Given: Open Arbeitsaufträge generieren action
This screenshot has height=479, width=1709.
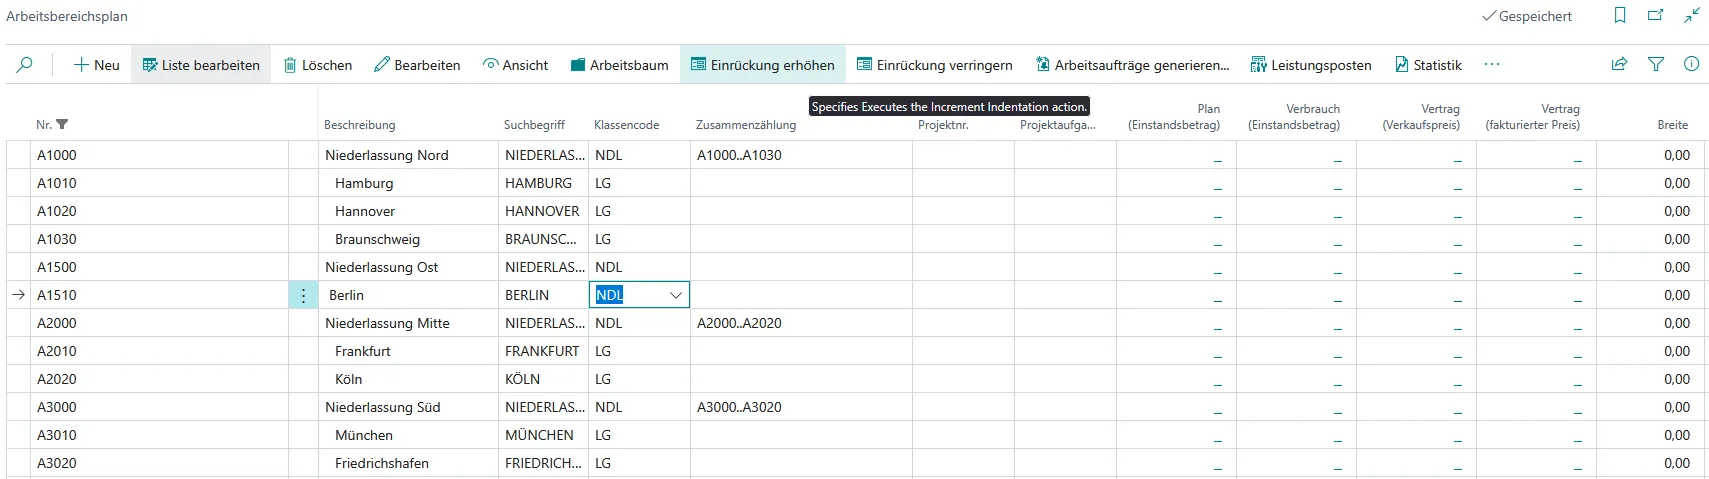Looking at the screenshot, I should click(x=1133, y=65).
